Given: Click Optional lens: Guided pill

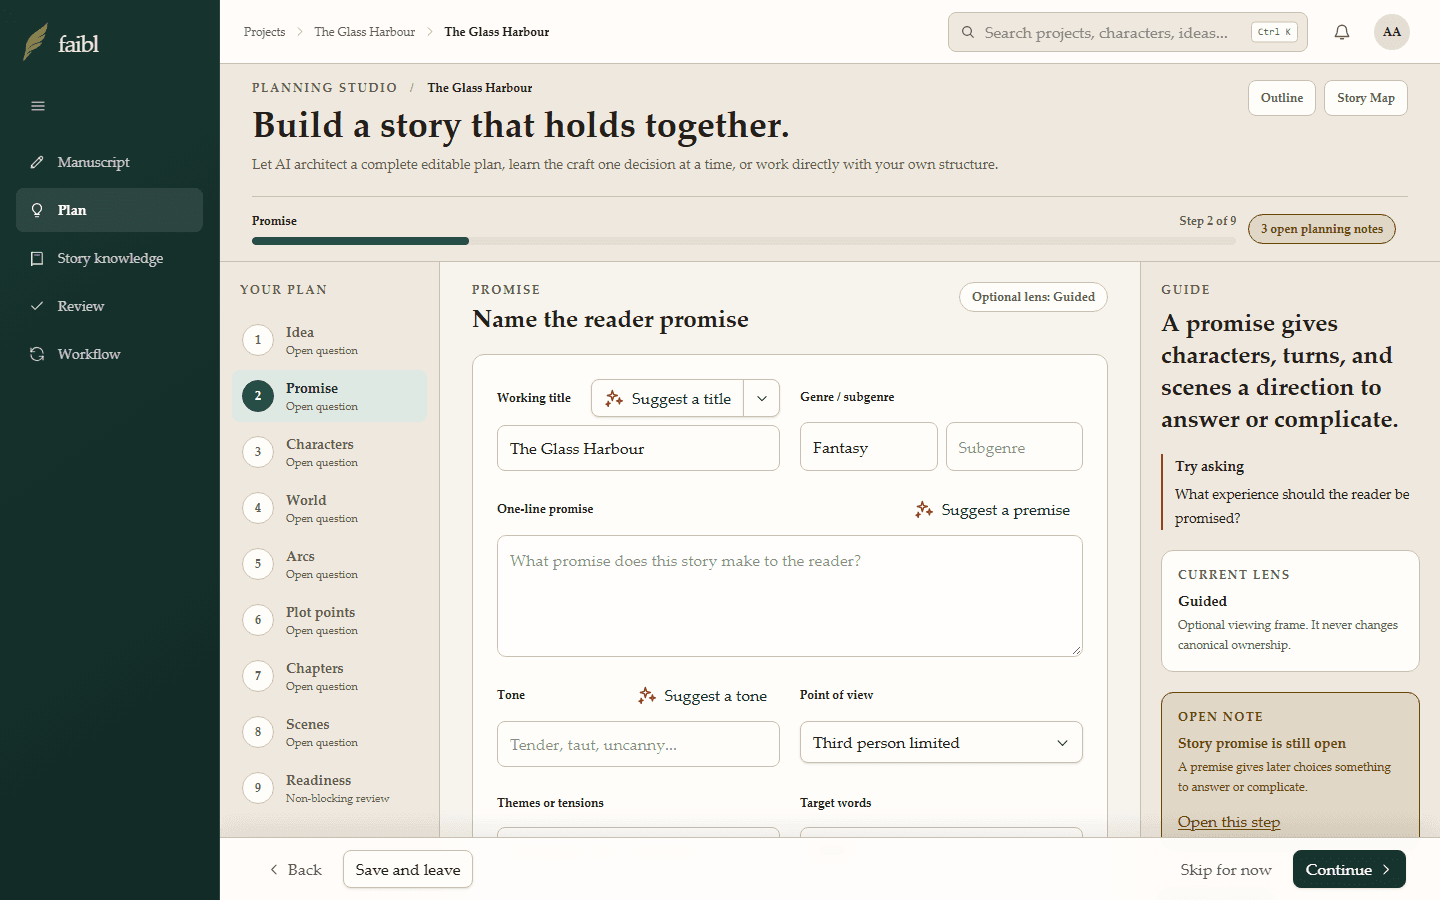Looking at the screenshot, I should [x=1033, y=297].
